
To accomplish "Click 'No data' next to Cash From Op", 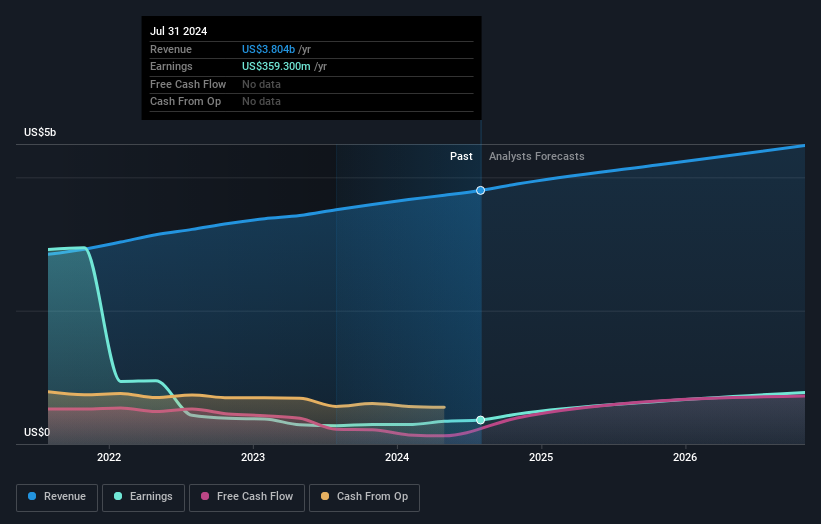I will pos(261,102).
